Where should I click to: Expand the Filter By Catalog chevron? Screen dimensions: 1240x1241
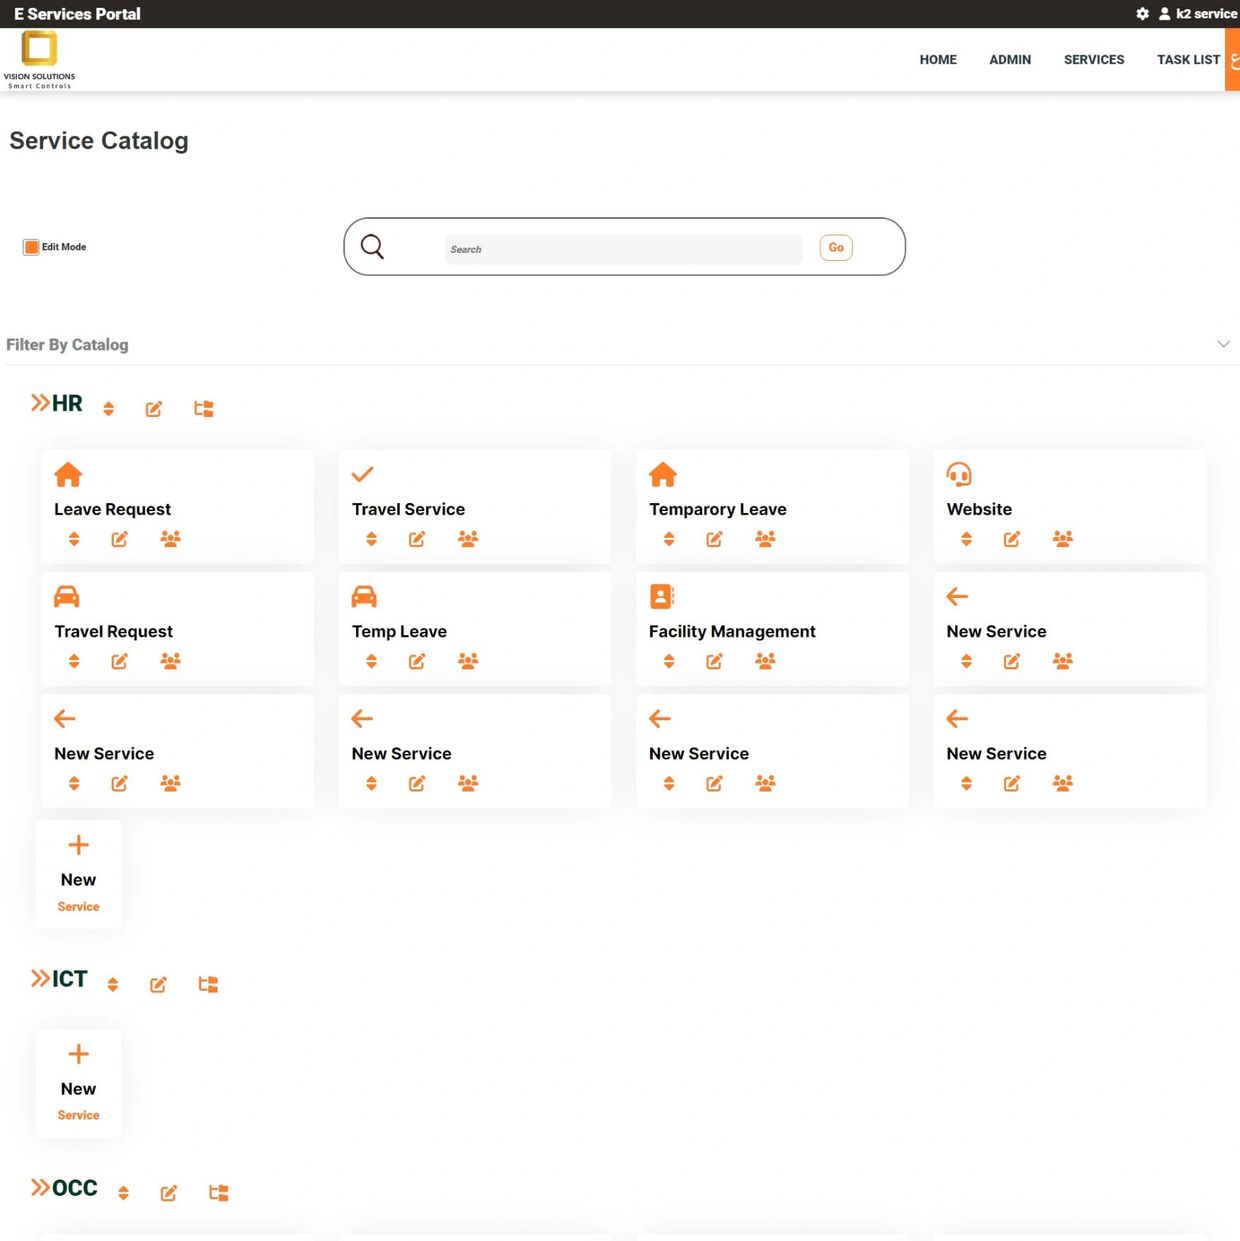pyautogui.click(x=1223, y=344)
